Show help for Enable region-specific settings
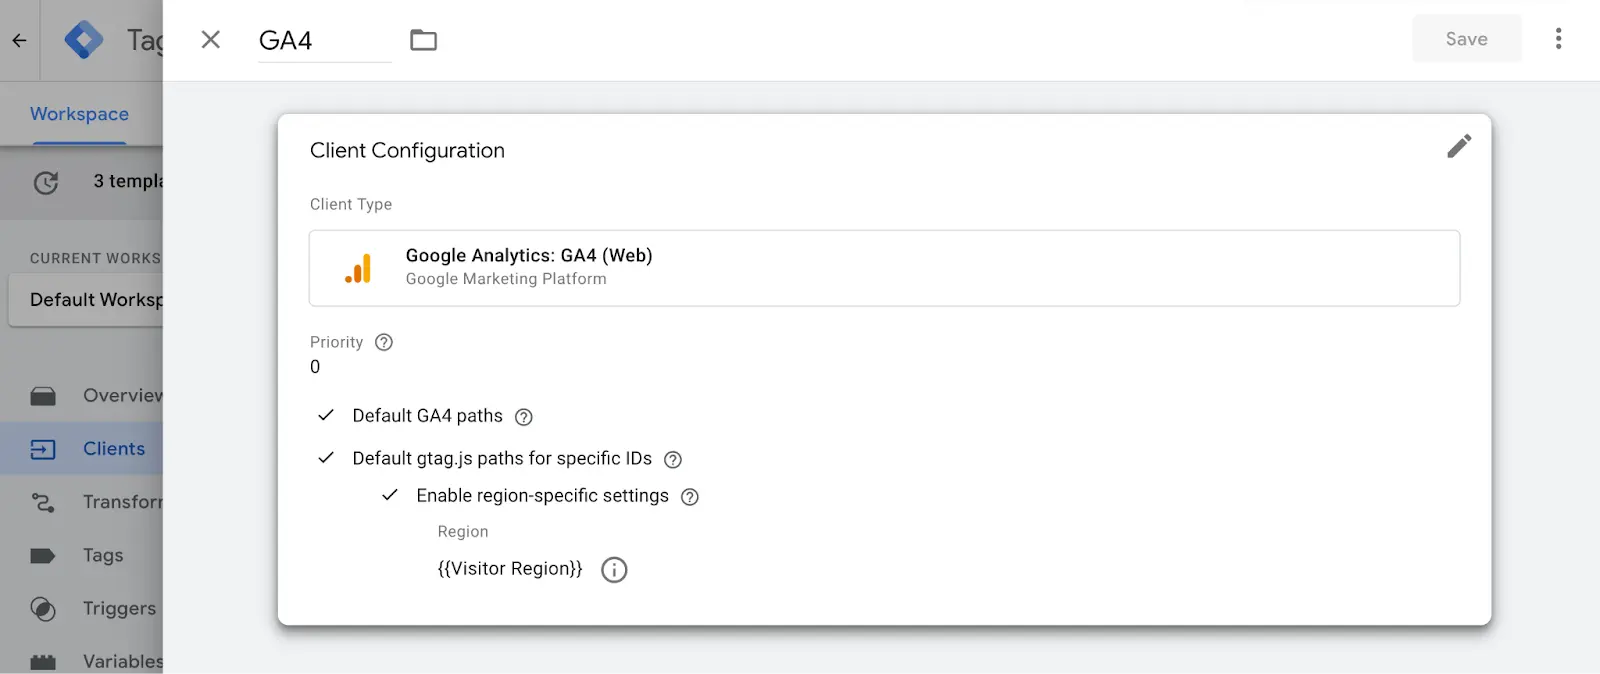The image size is (1600, 674). pyautogui.click(x=690, y=497)
